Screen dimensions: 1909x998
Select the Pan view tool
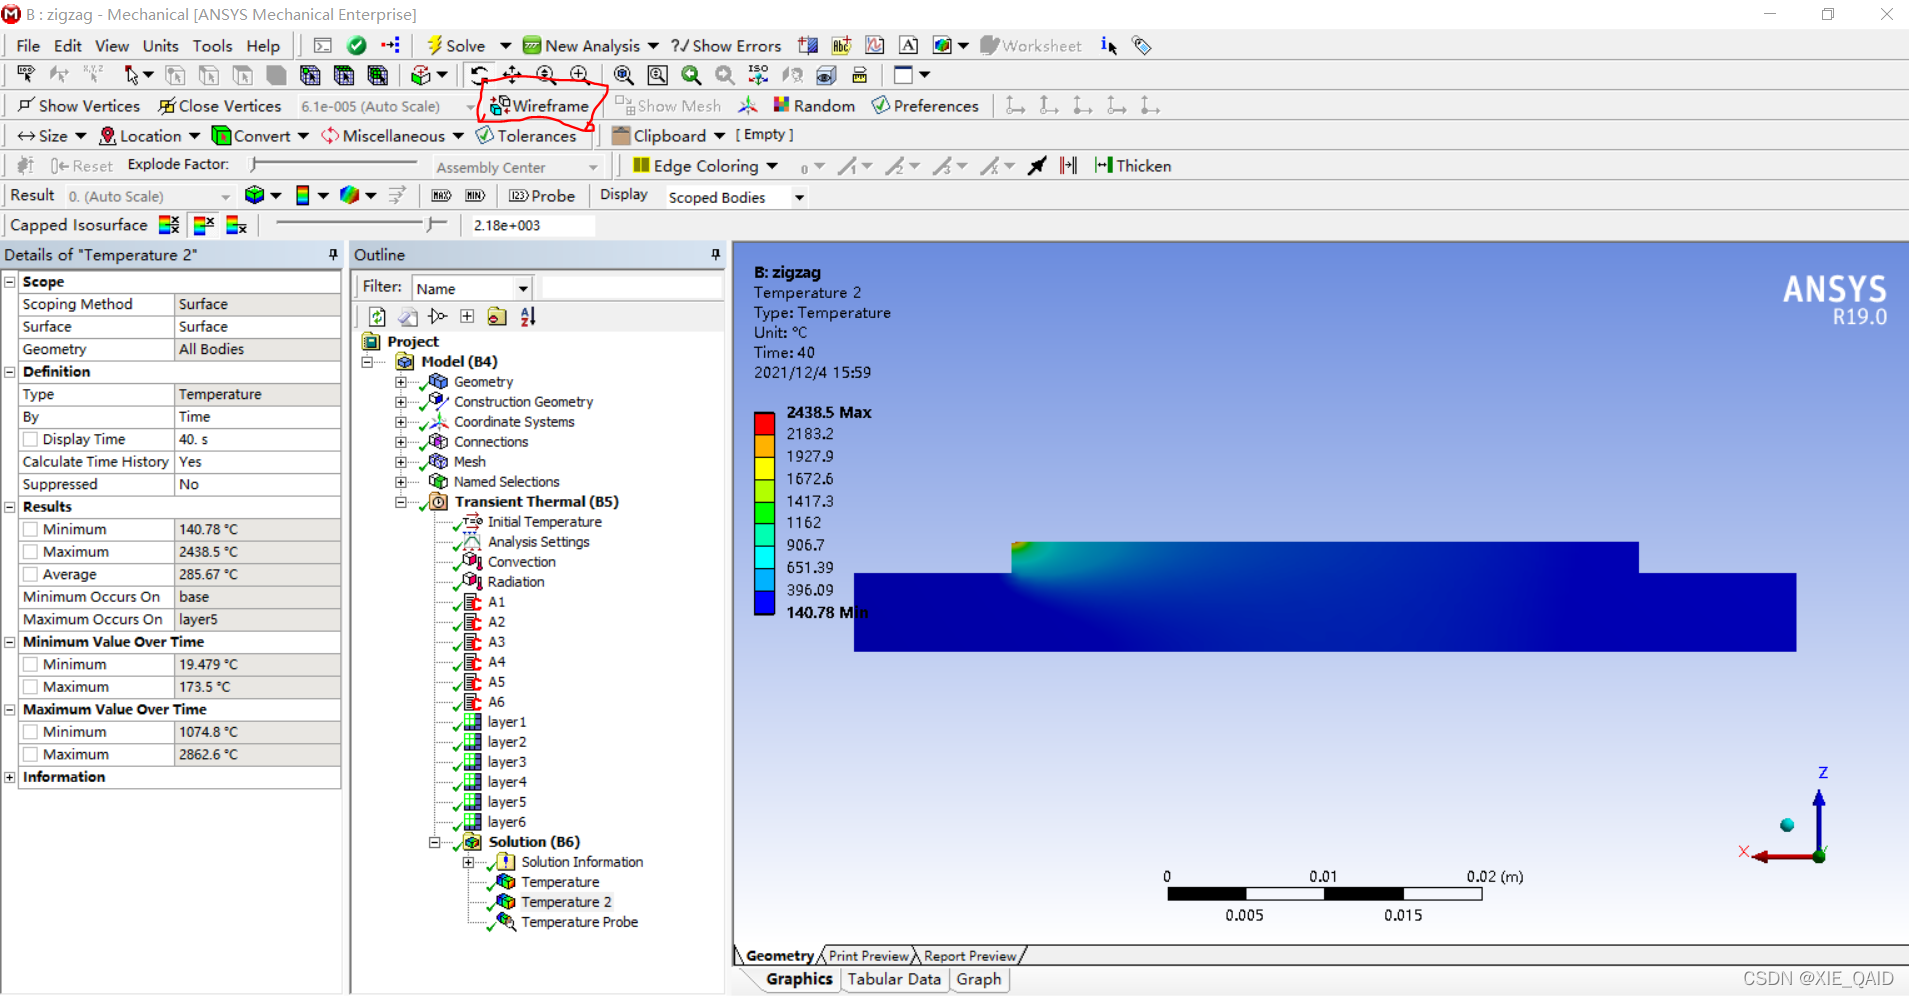(x=512, y=75)
